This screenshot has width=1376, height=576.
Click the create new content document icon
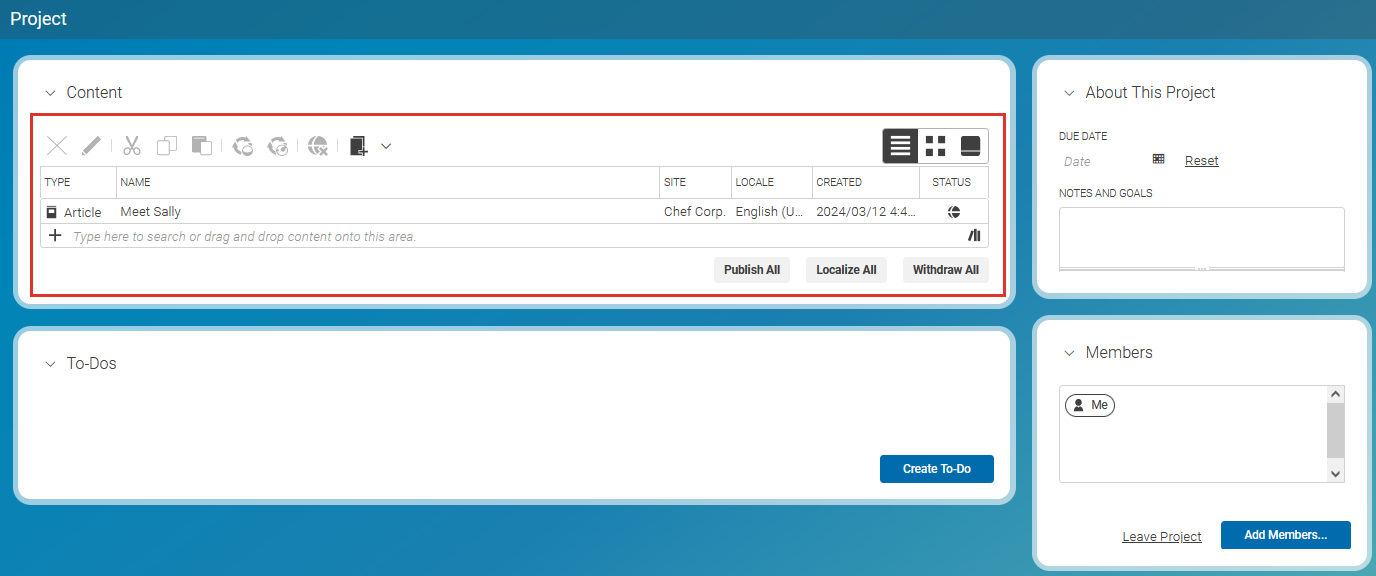click(x=359, y=146)
